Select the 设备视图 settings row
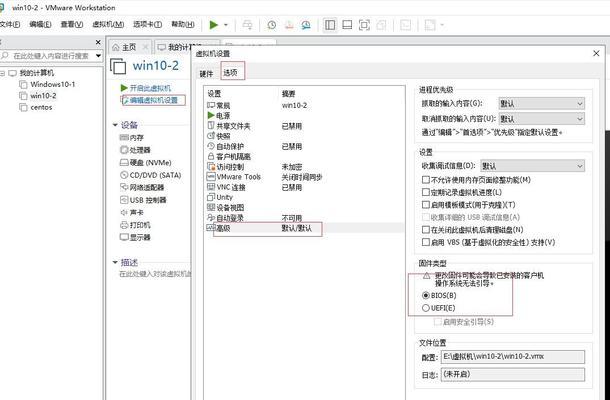Screen dimensions: 610x400 (304, 208)
